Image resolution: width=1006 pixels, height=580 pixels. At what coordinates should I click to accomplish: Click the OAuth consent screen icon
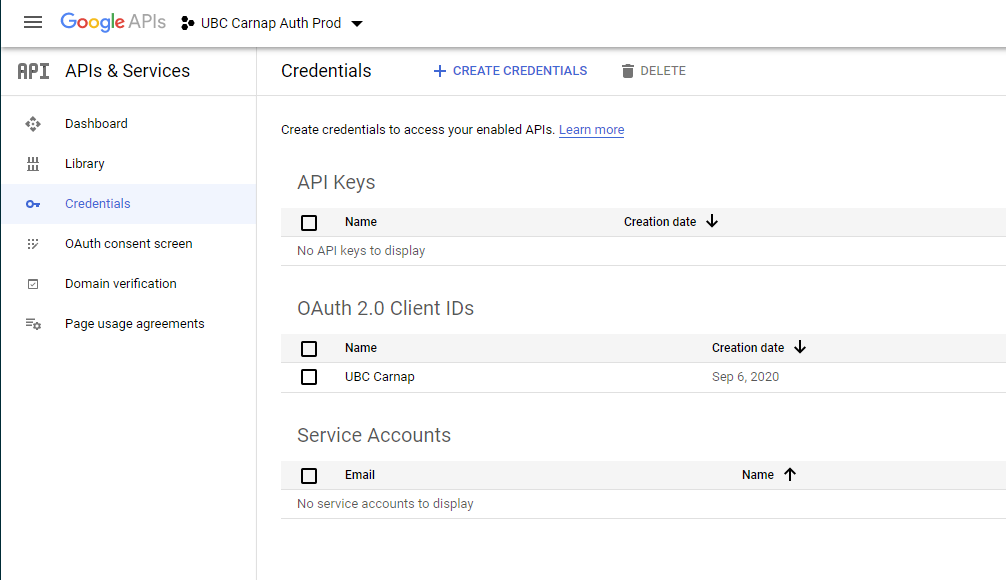[x=33, y=244]
